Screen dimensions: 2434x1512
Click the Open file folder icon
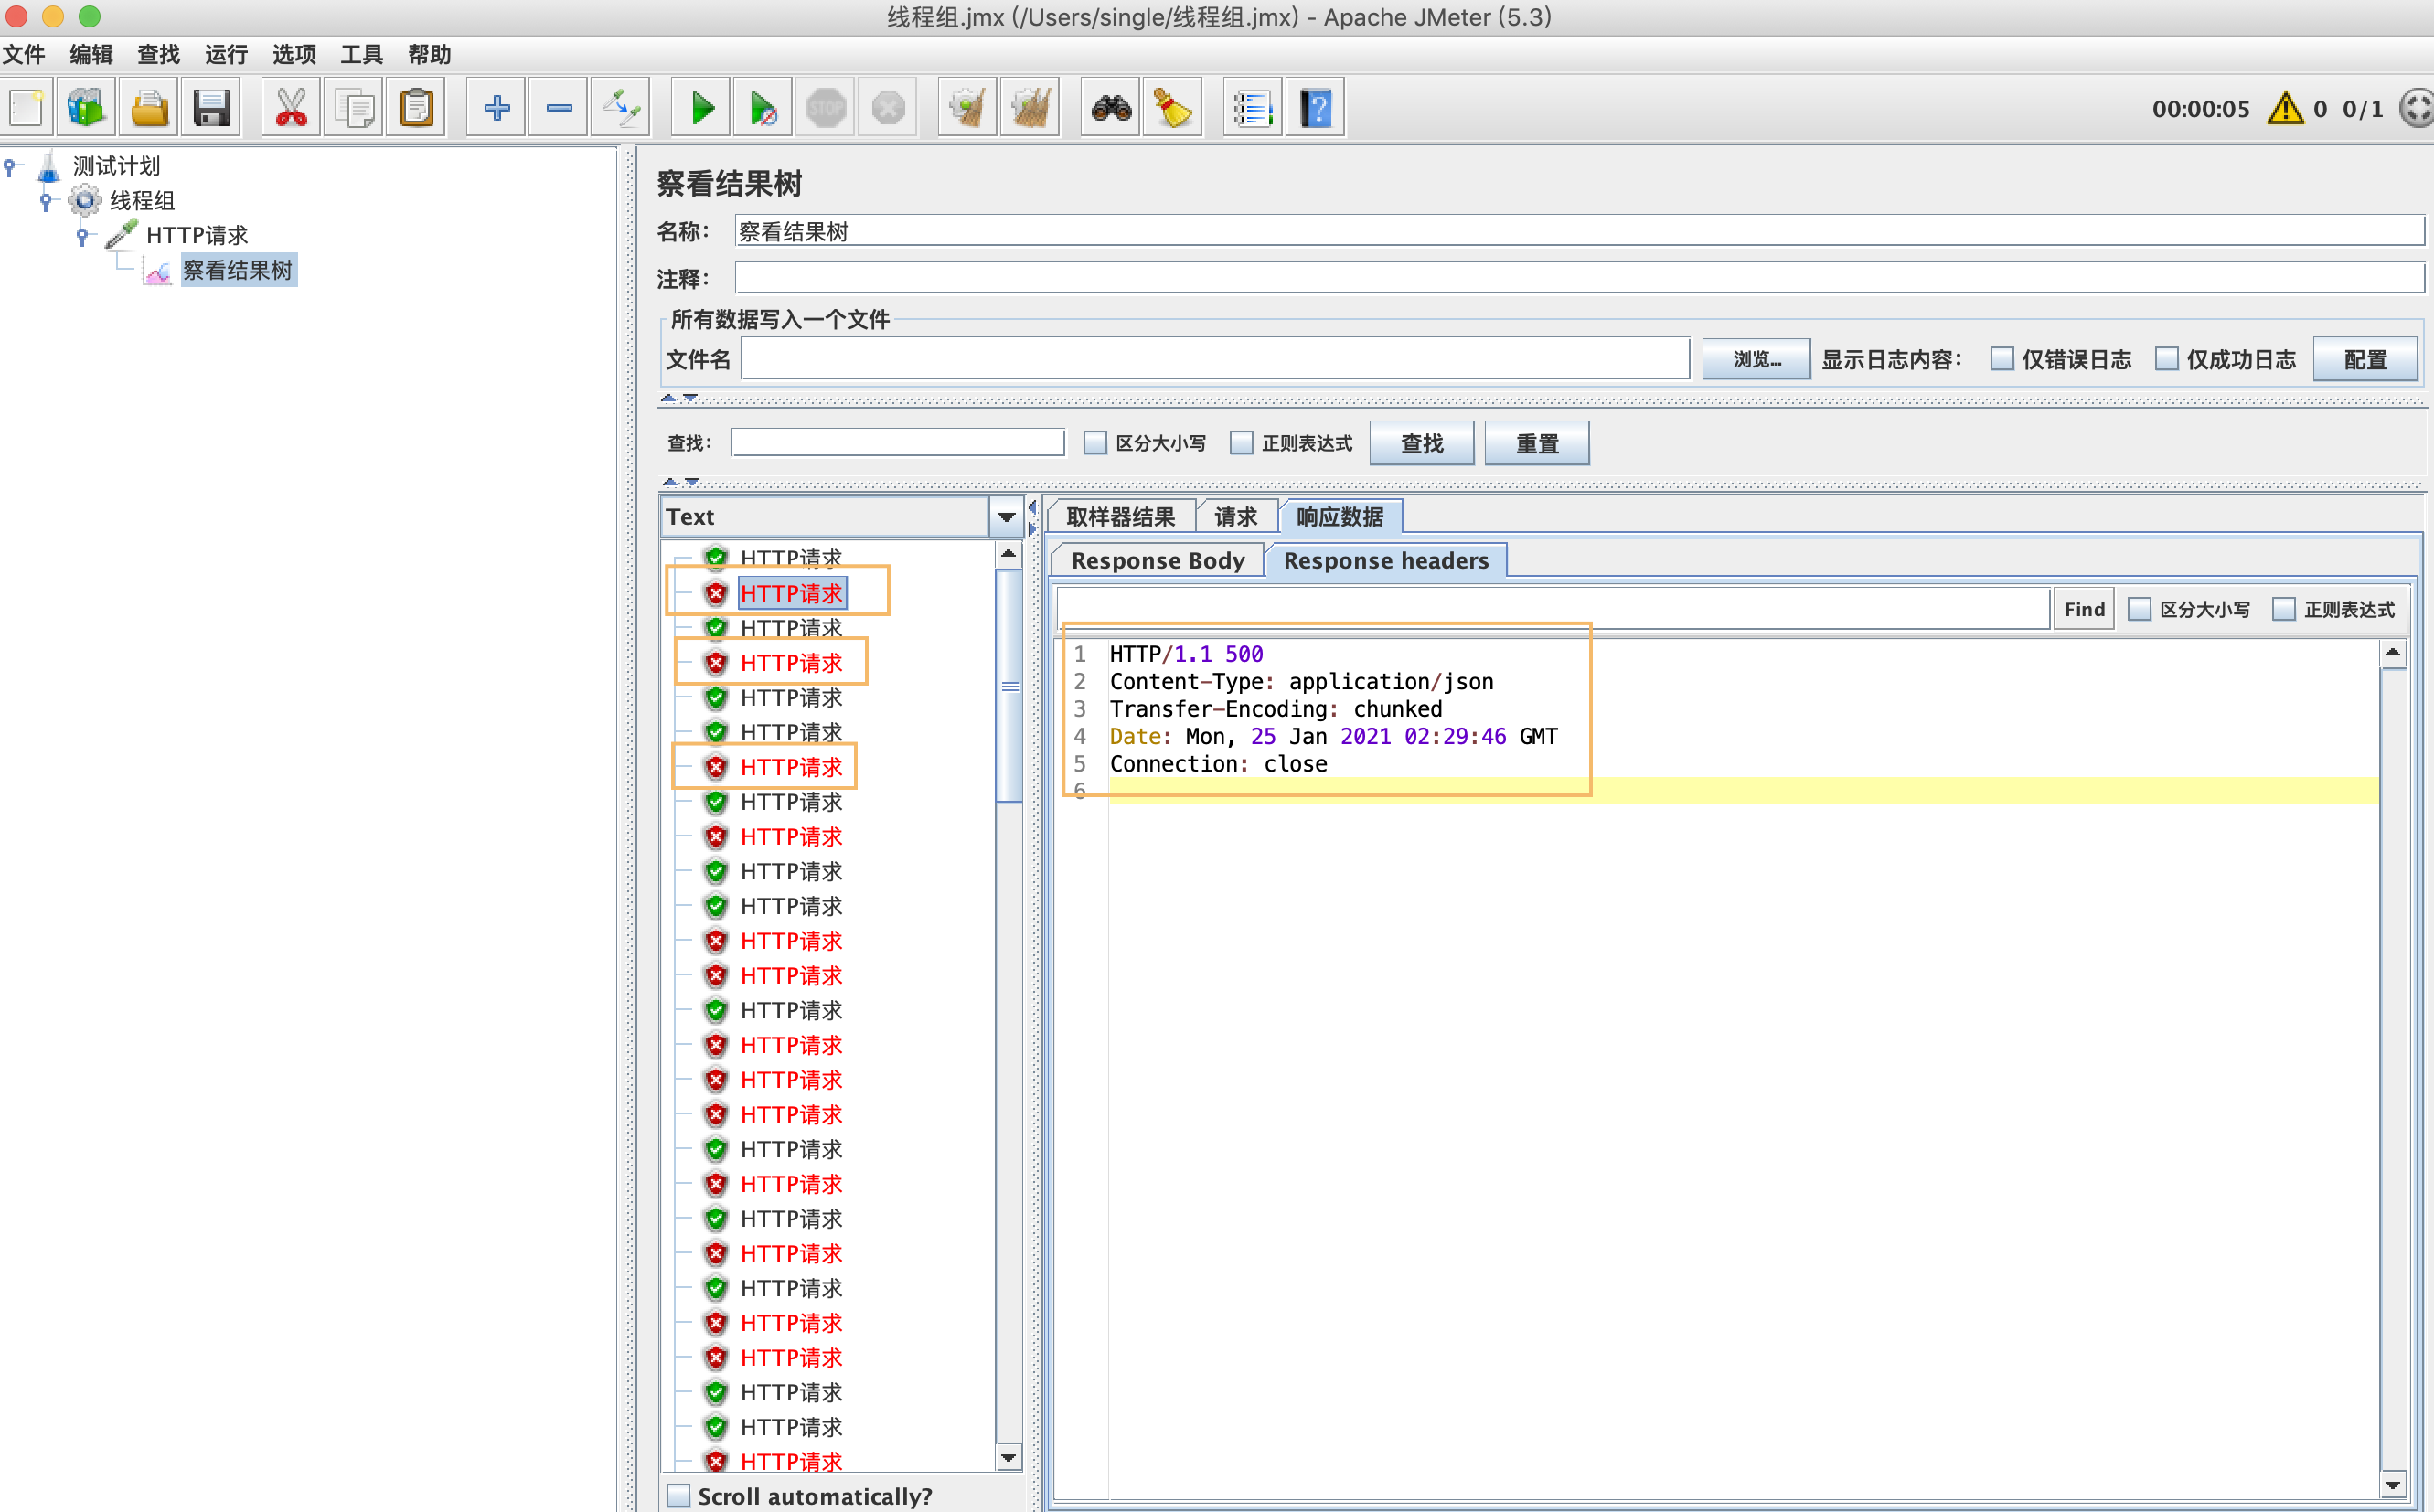tap(149, 108)
